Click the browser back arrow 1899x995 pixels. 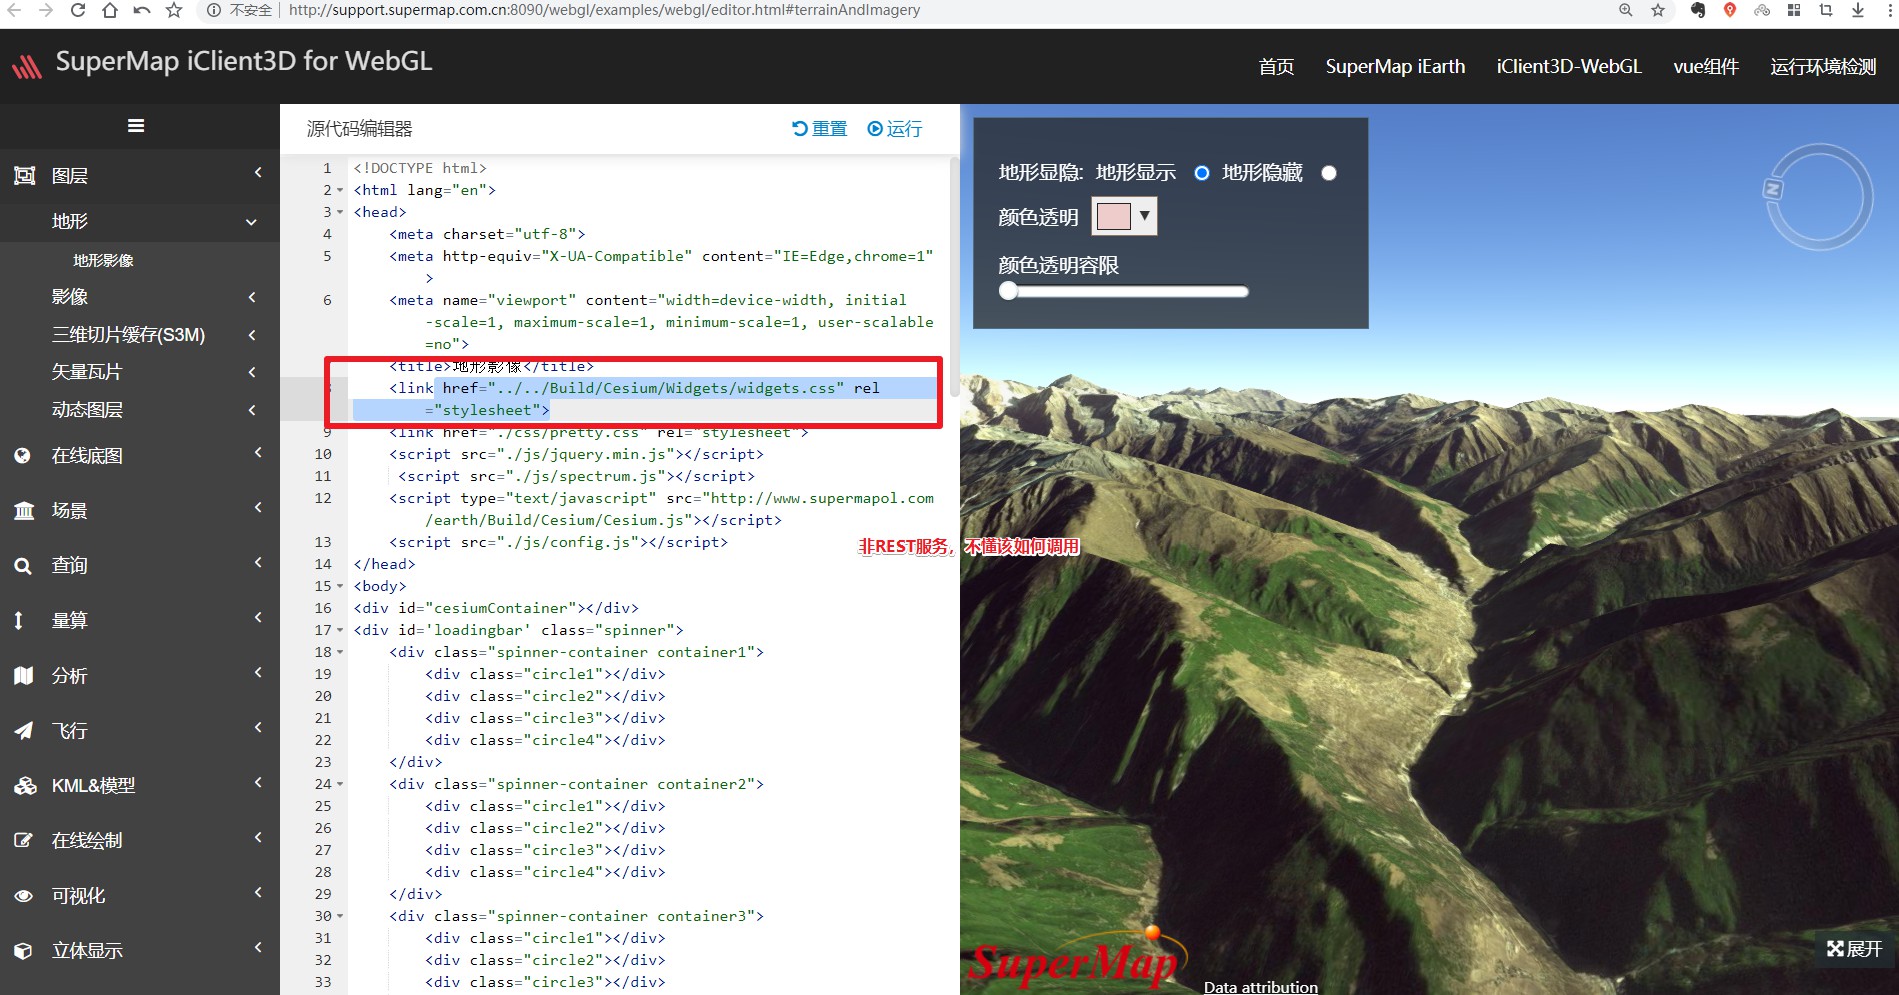pos(14,10)
